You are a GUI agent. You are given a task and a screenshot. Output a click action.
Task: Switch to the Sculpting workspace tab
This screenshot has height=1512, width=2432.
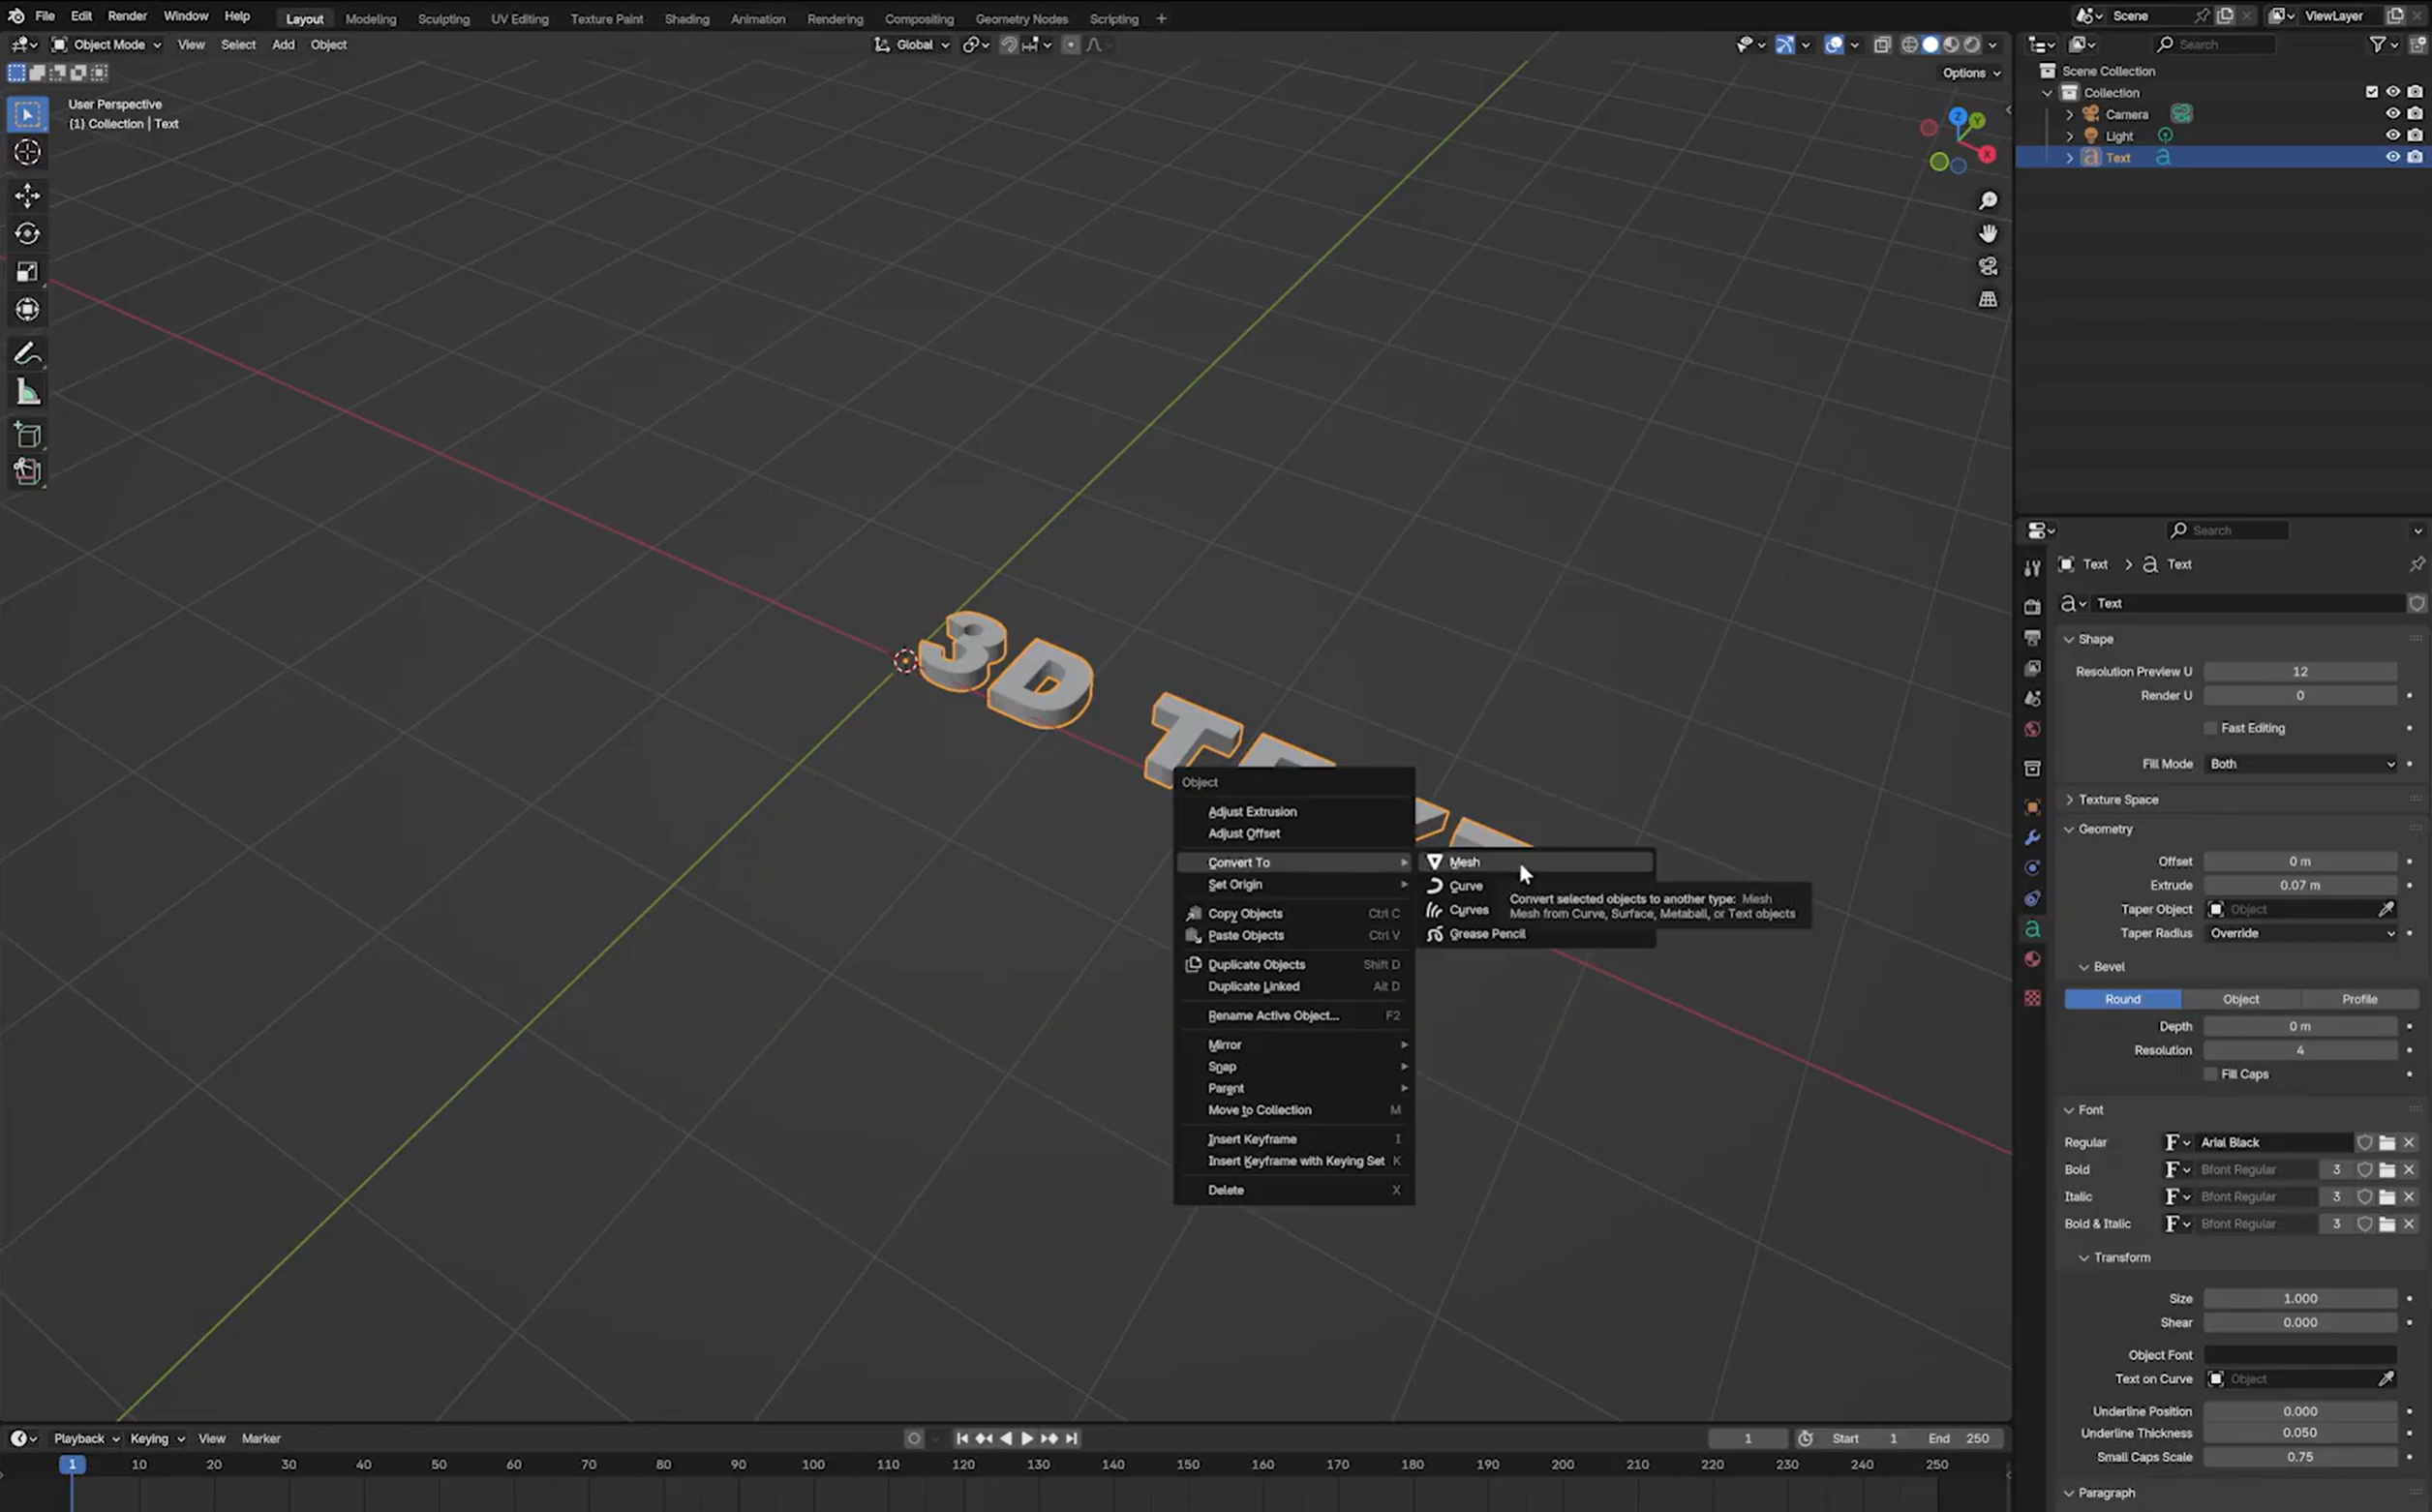coord(443,18)
